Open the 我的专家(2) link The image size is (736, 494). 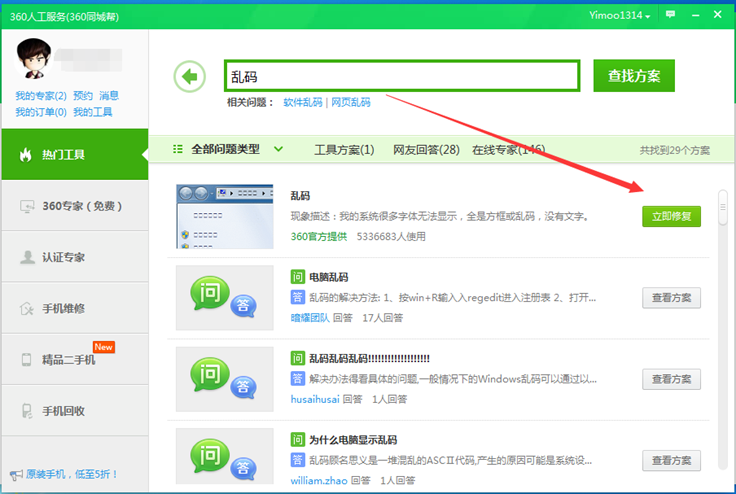(x=40, y=96)
